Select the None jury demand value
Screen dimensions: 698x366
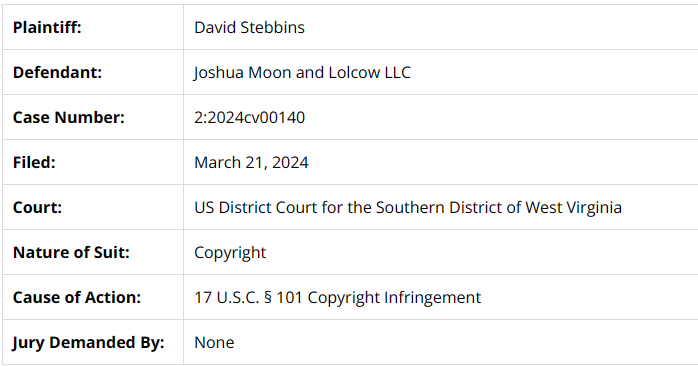pos(214,342)
